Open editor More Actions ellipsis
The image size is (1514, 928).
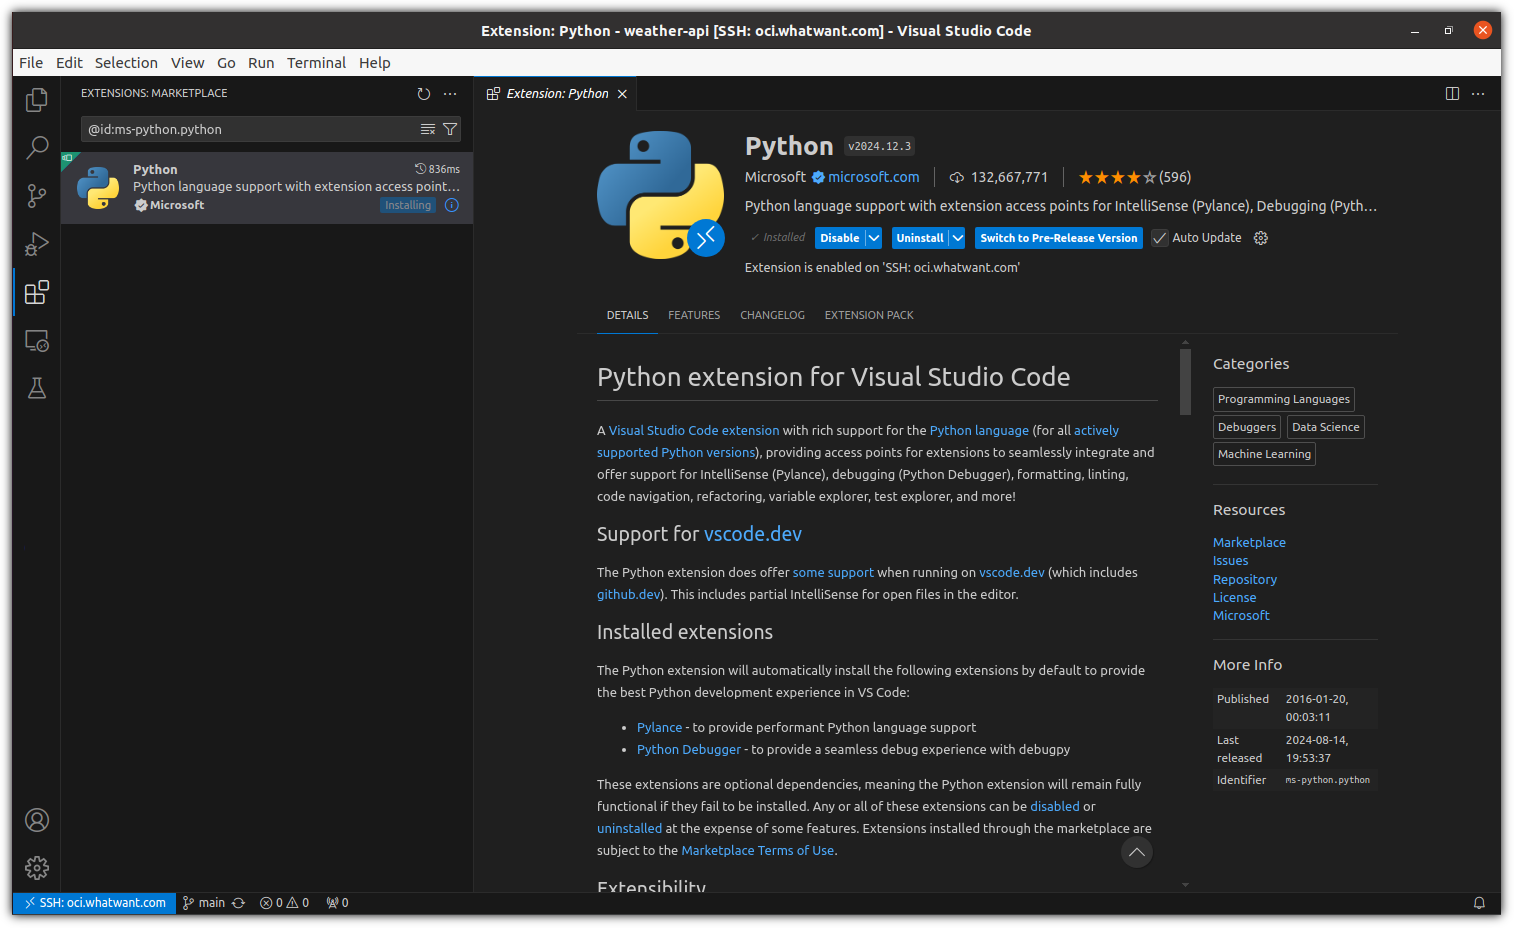coord(1478,94)
